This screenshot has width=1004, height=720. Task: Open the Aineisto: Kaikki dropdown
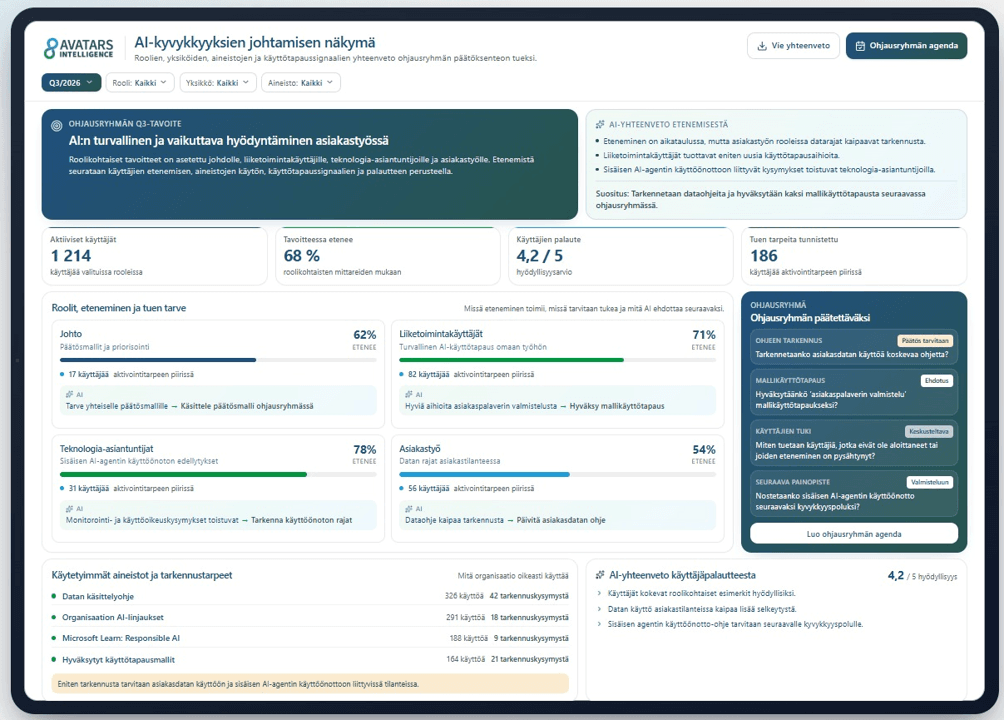[x=300, y=83]
